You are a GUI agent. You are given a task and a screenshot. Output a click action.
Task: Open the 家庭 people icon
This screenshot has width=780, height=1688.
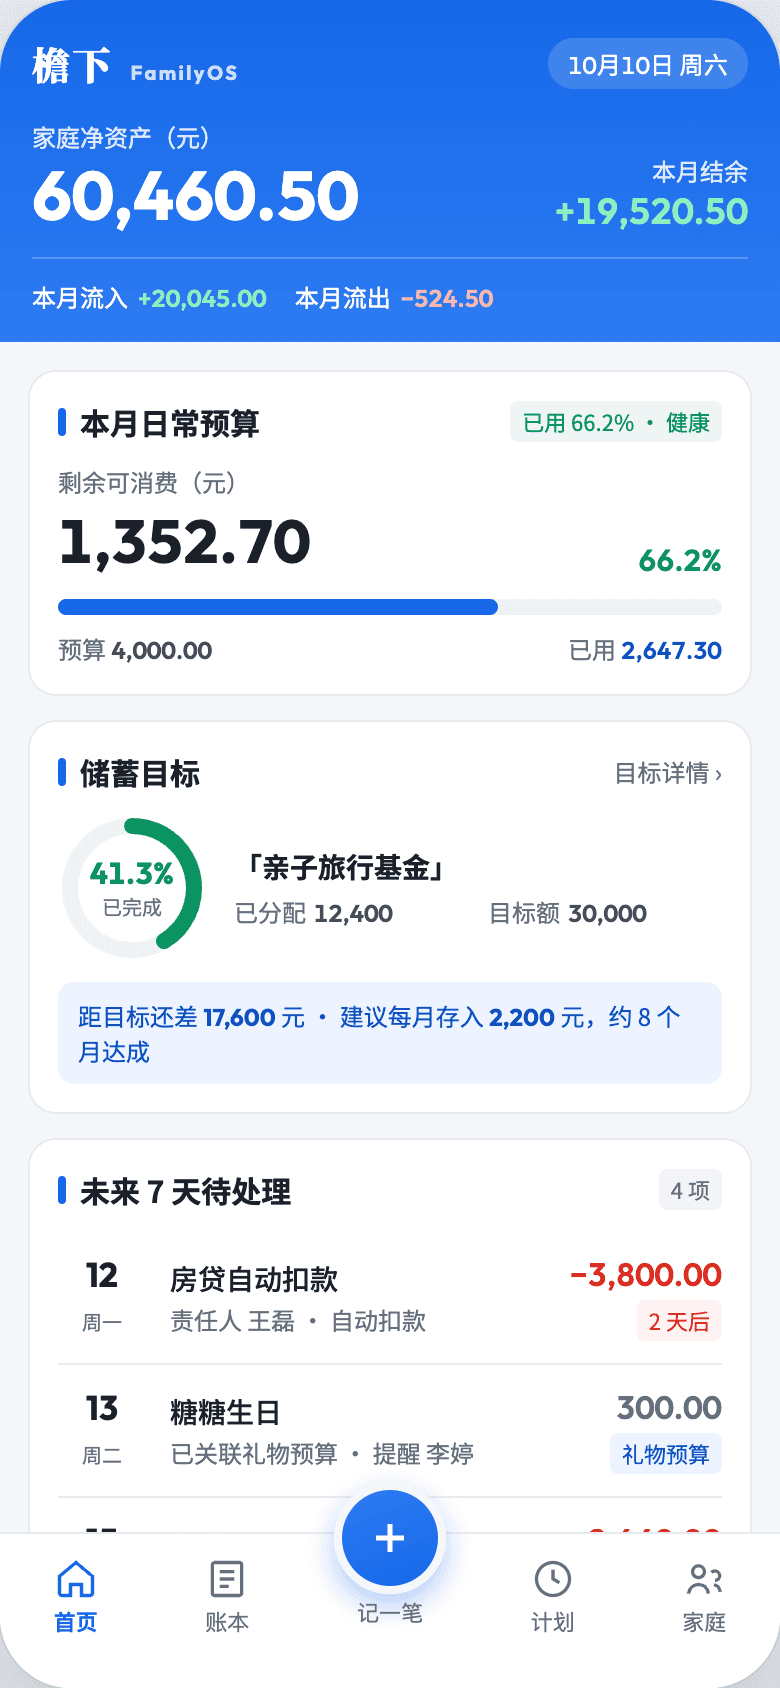point(705,1579)
